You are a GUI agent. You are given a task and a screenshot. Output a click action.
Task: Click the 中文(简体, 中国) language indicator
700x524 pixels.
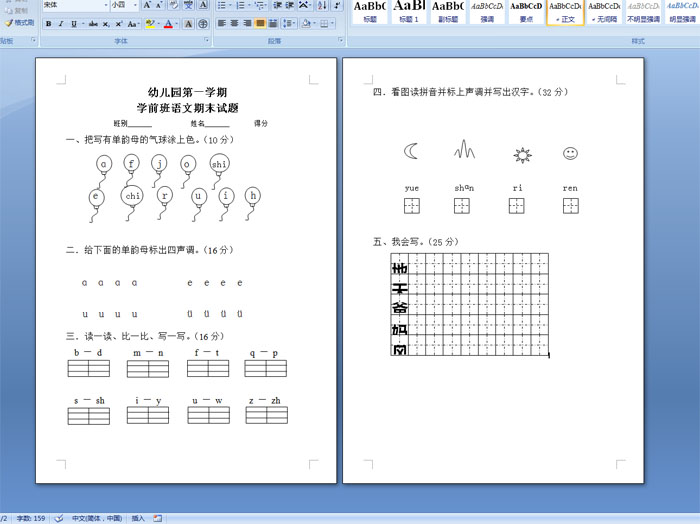click(97, 518)
